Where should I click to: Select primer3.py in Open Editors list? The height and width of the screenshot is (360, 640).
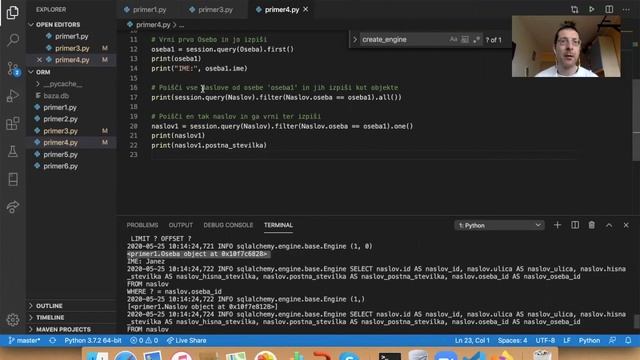[72, 48]
